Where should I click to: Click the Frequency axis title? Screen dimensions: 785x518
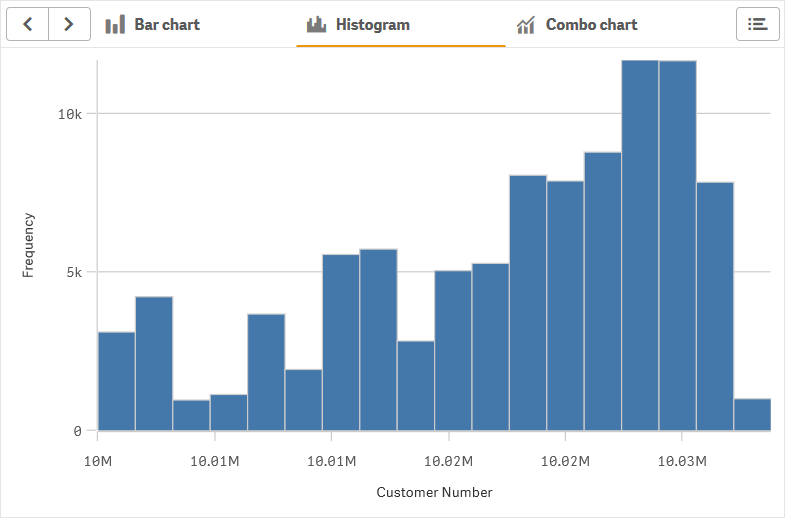tap(28, 244)
